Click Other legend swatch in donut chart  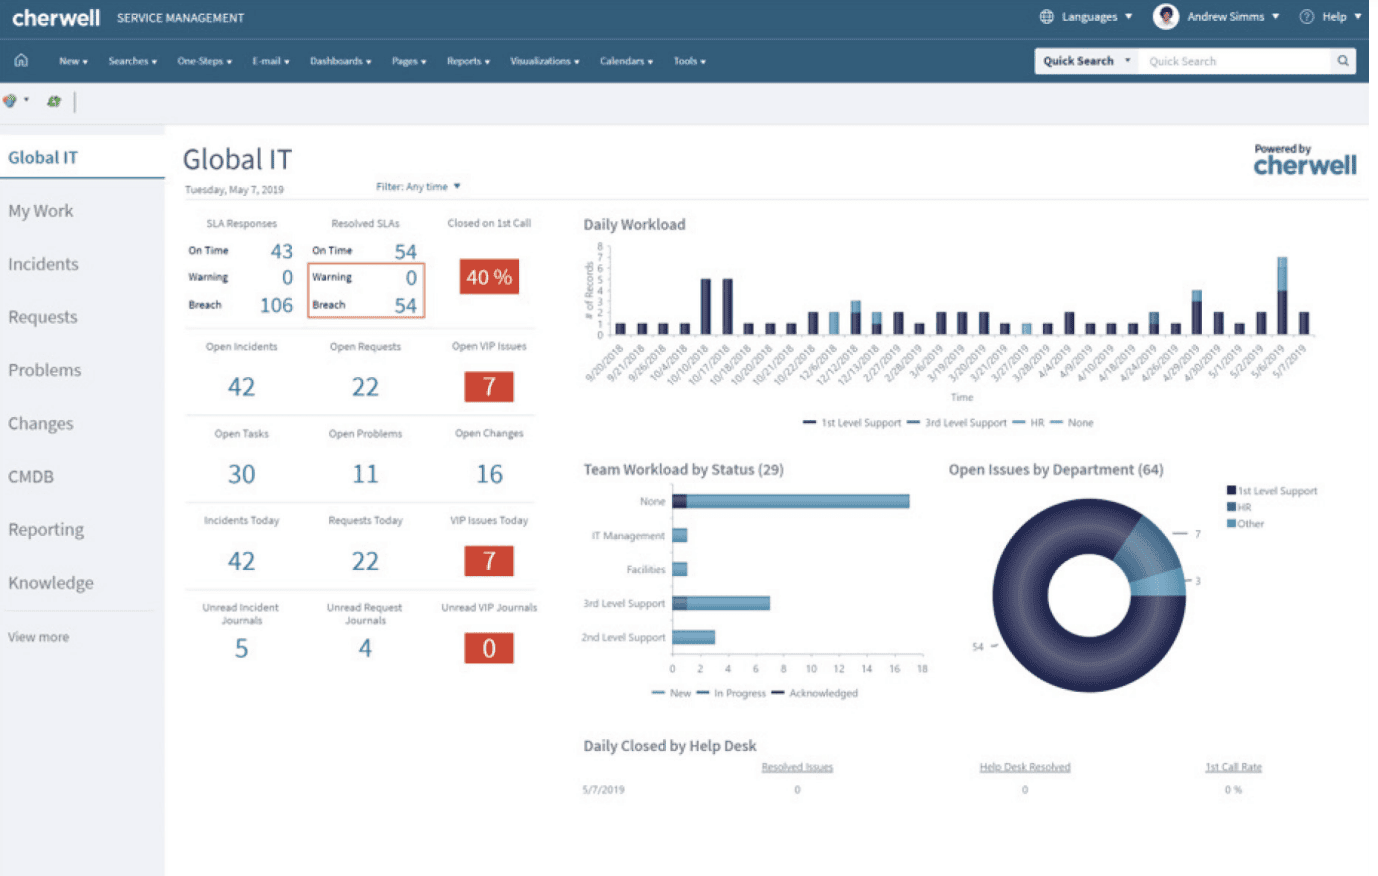click(1231, 523)
